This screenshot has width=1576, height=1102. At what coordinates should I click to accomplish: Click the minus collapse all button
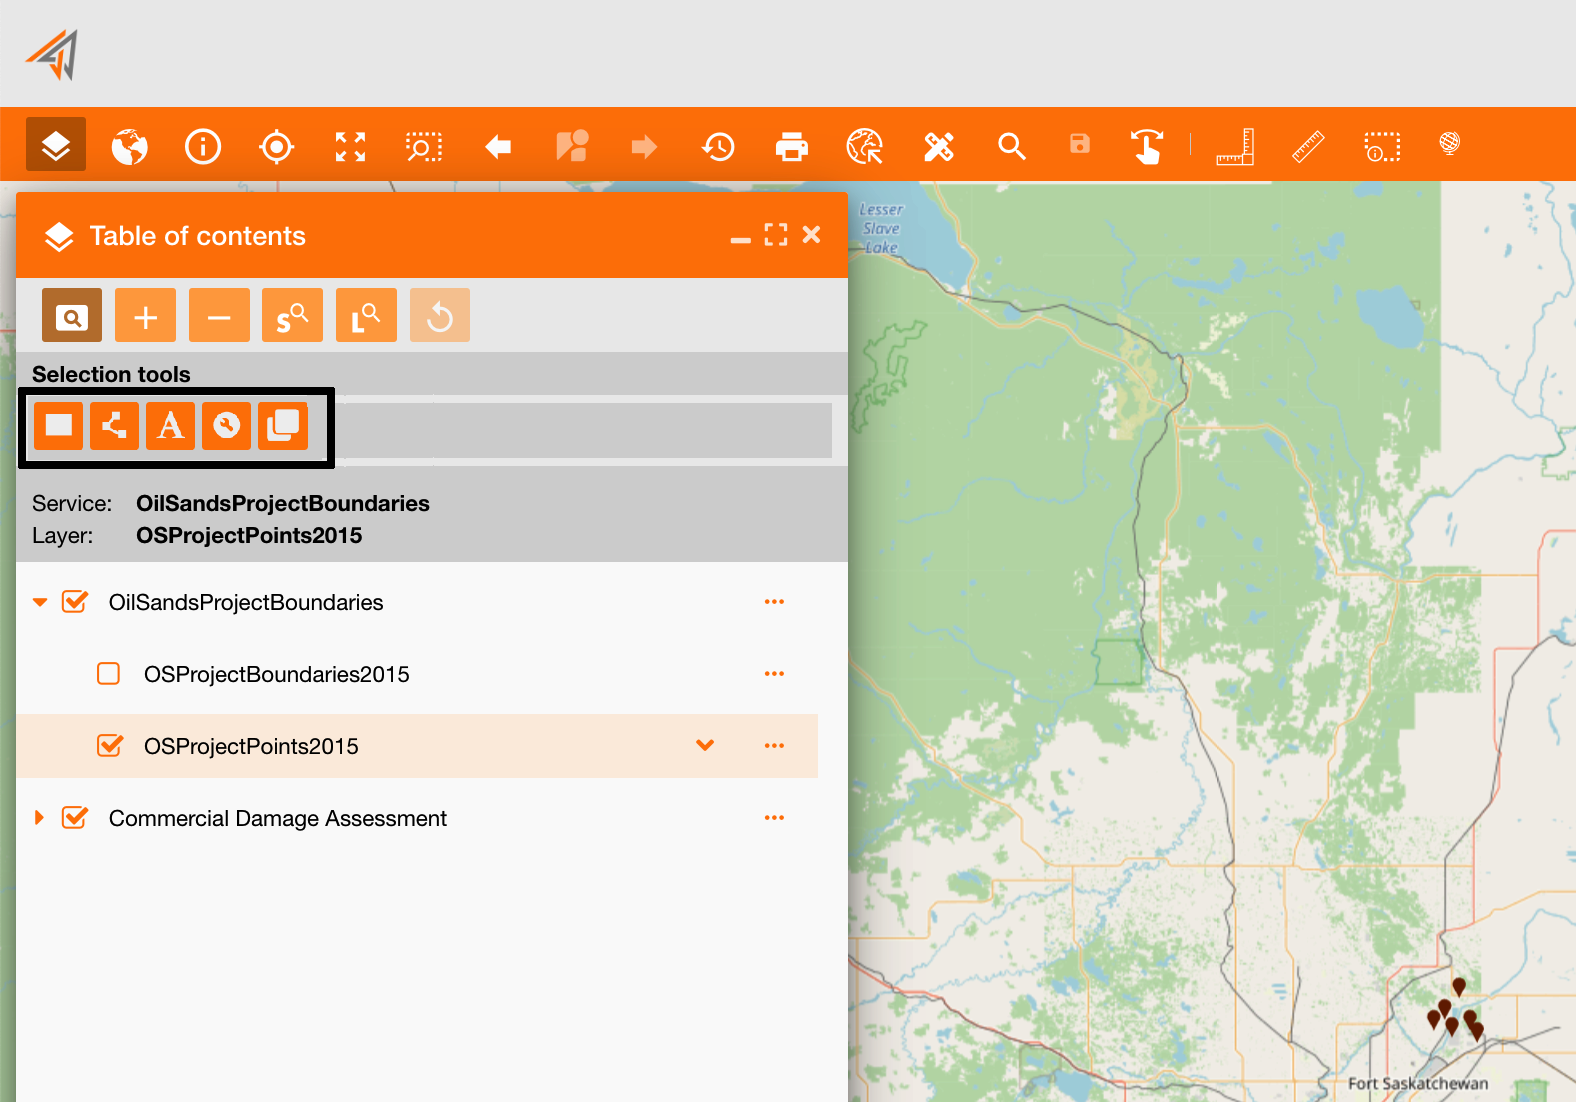coord(219,316)
